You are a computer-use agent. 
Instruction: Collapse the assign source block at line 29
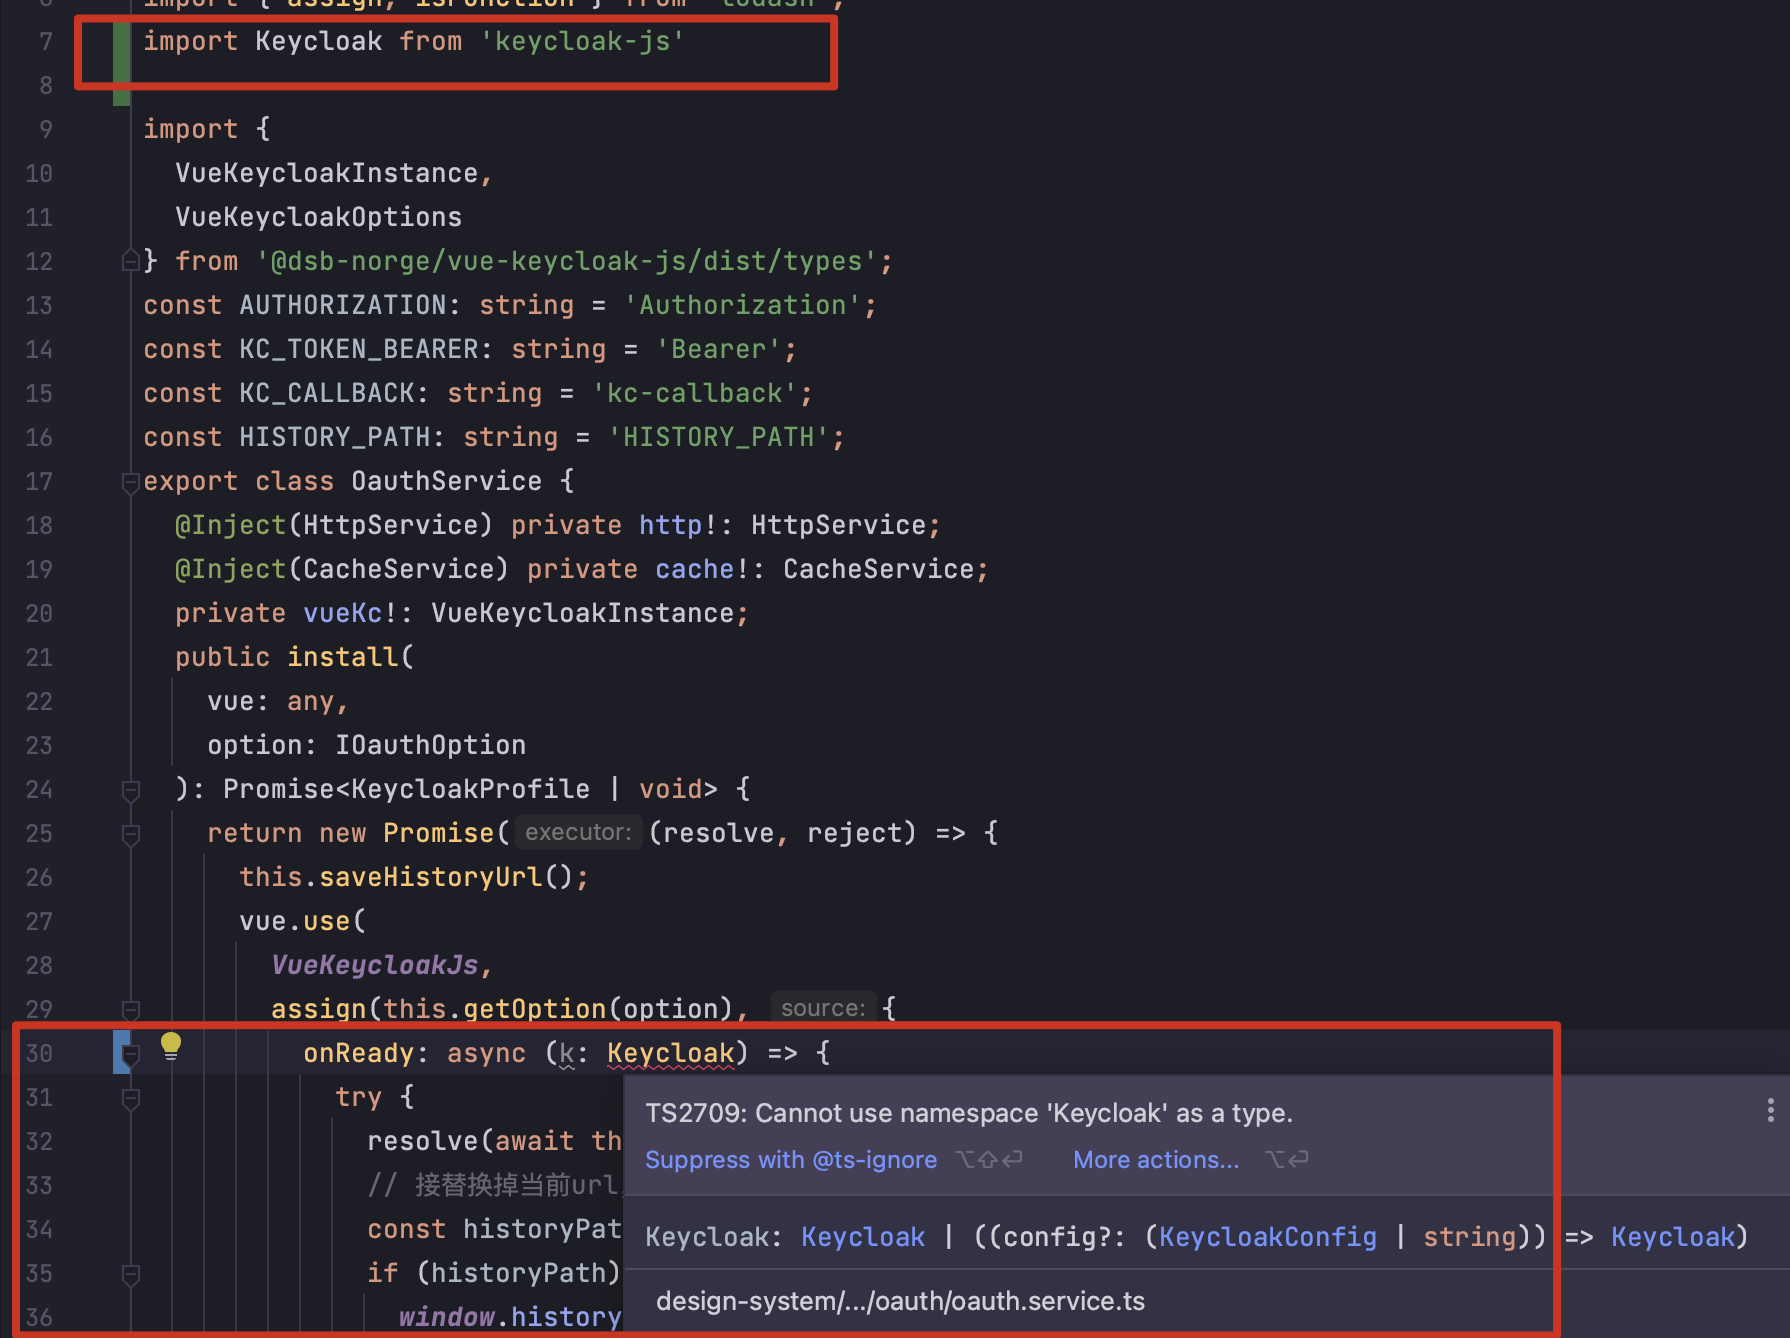coord(130,1010)
